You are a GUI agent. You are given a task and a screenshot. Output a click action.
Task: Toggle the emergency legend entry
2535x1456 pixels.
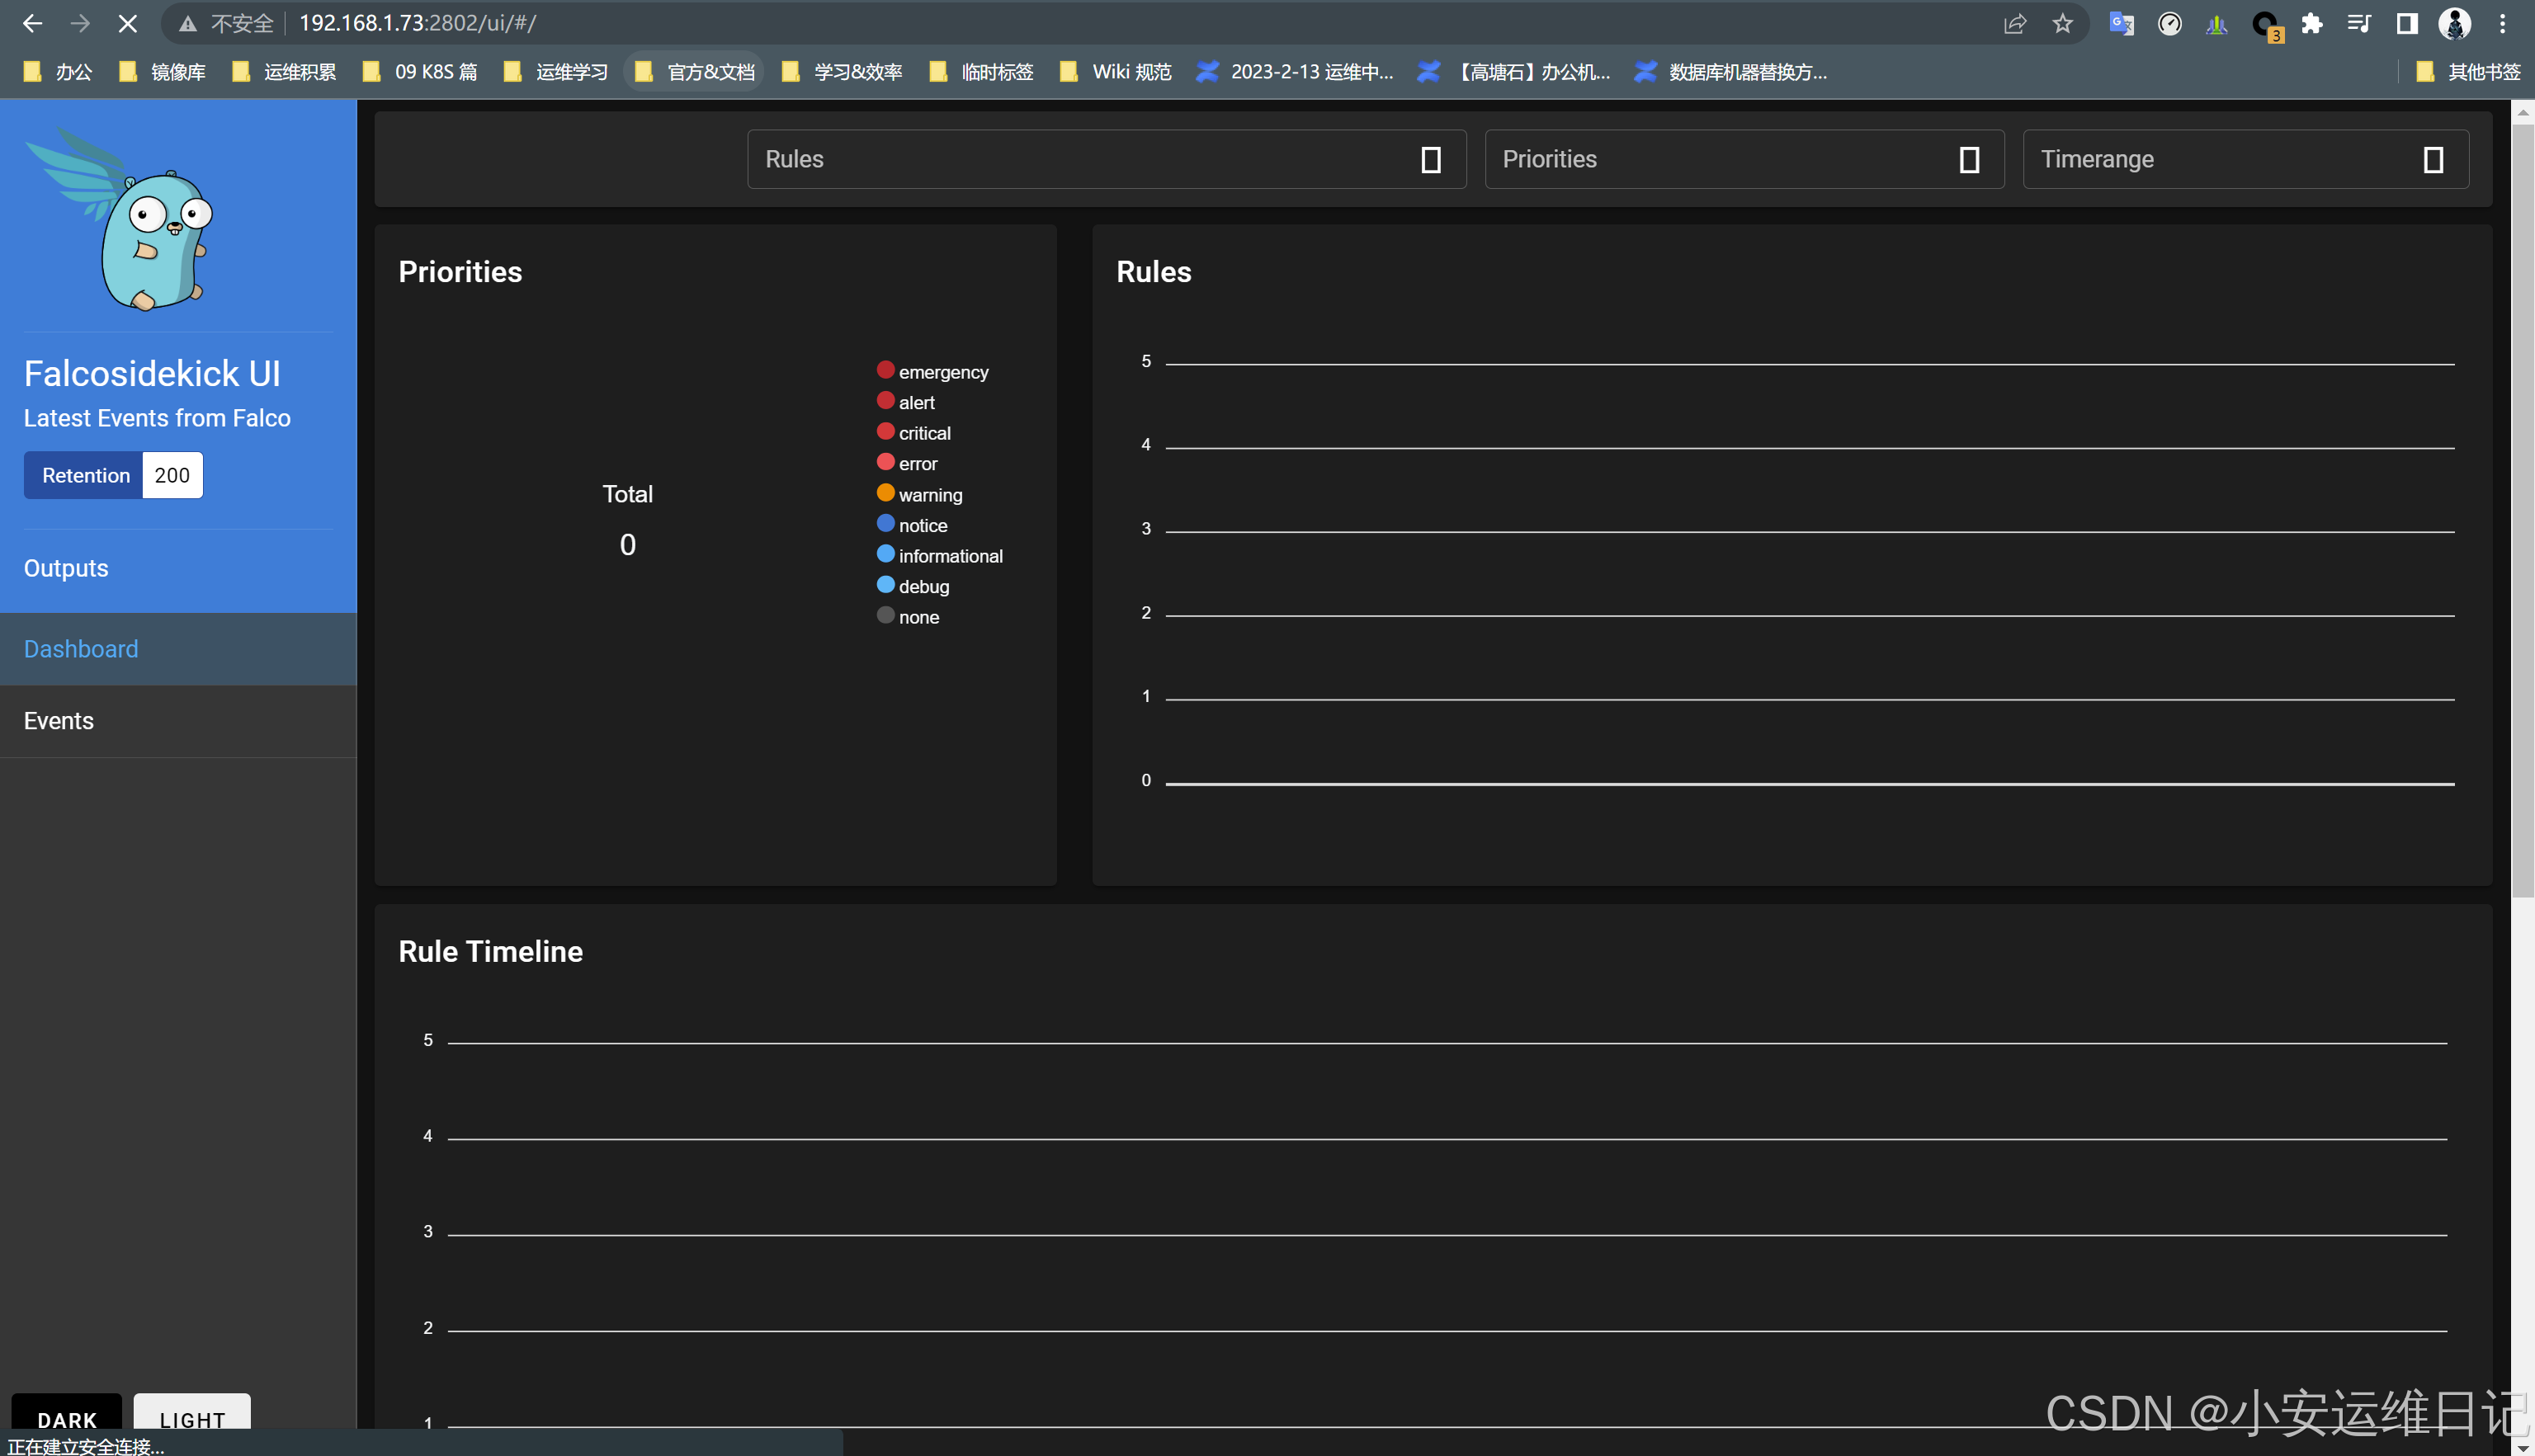pyautogui.click(x=932, y=371)
